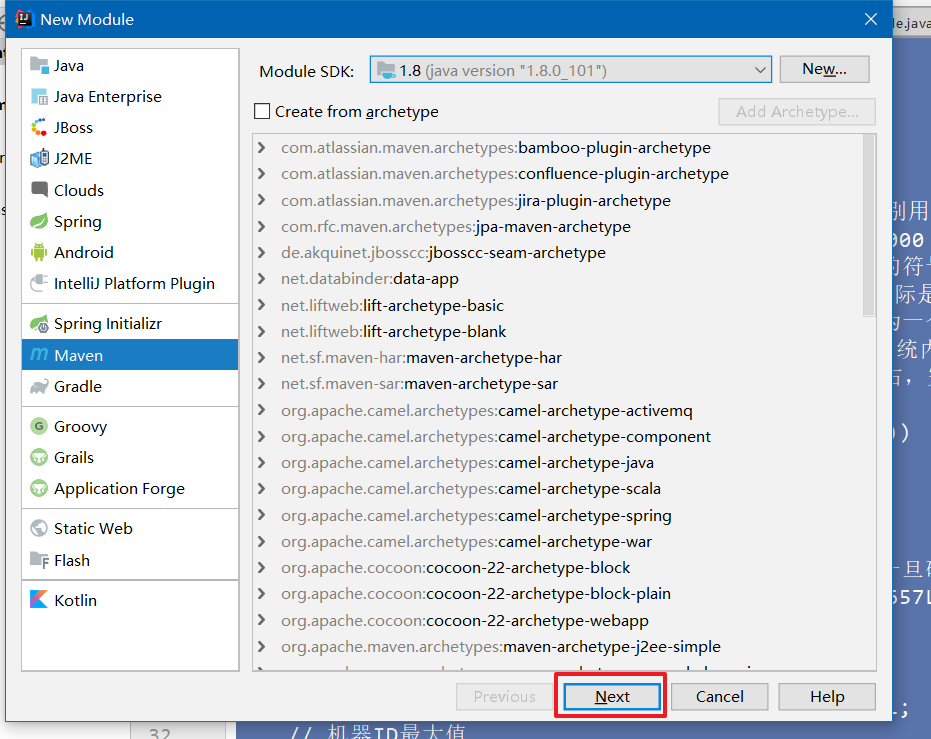Click the IntelliJ logo in title bar

coord(24,19)
